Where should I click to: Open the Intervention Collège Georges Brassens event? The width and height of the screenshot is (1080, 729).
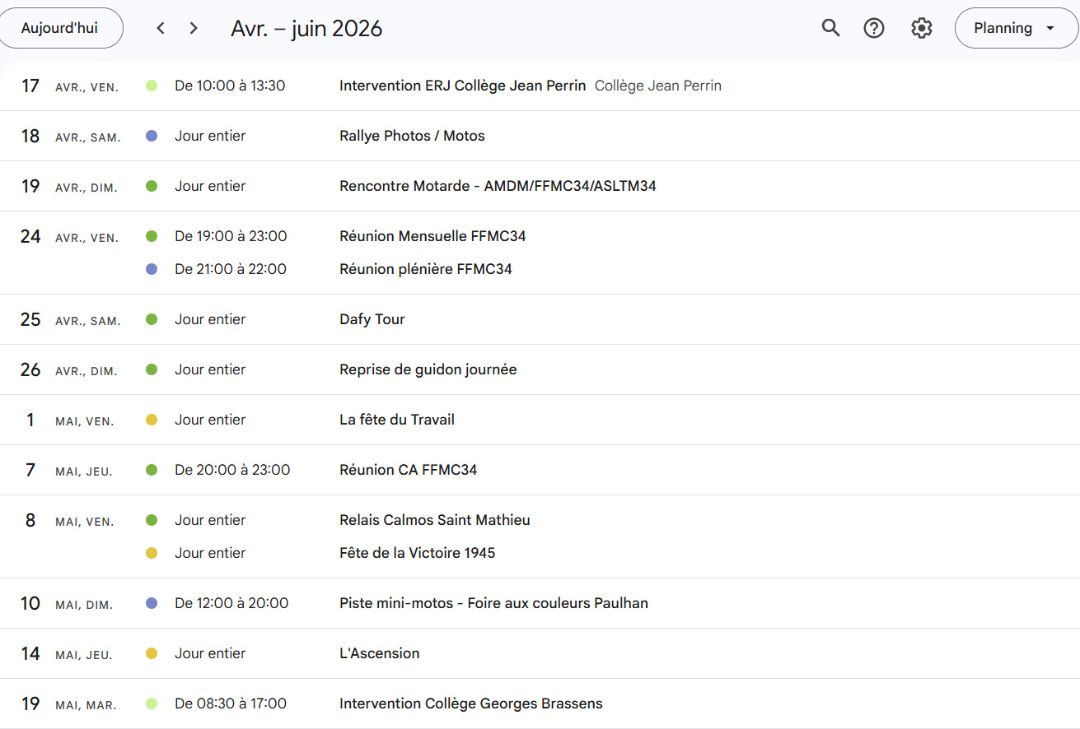coord(470,703)
